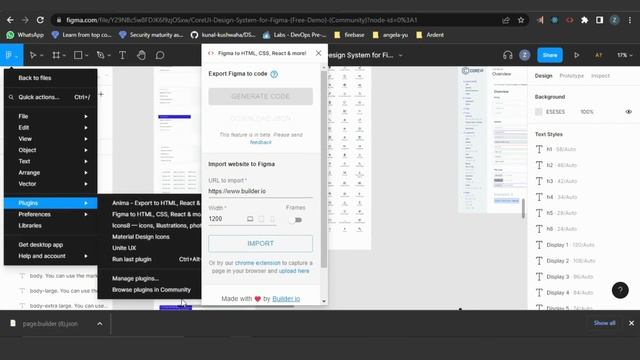Select the Hand tool
The image size is (640, 360).
pos(141,55)
